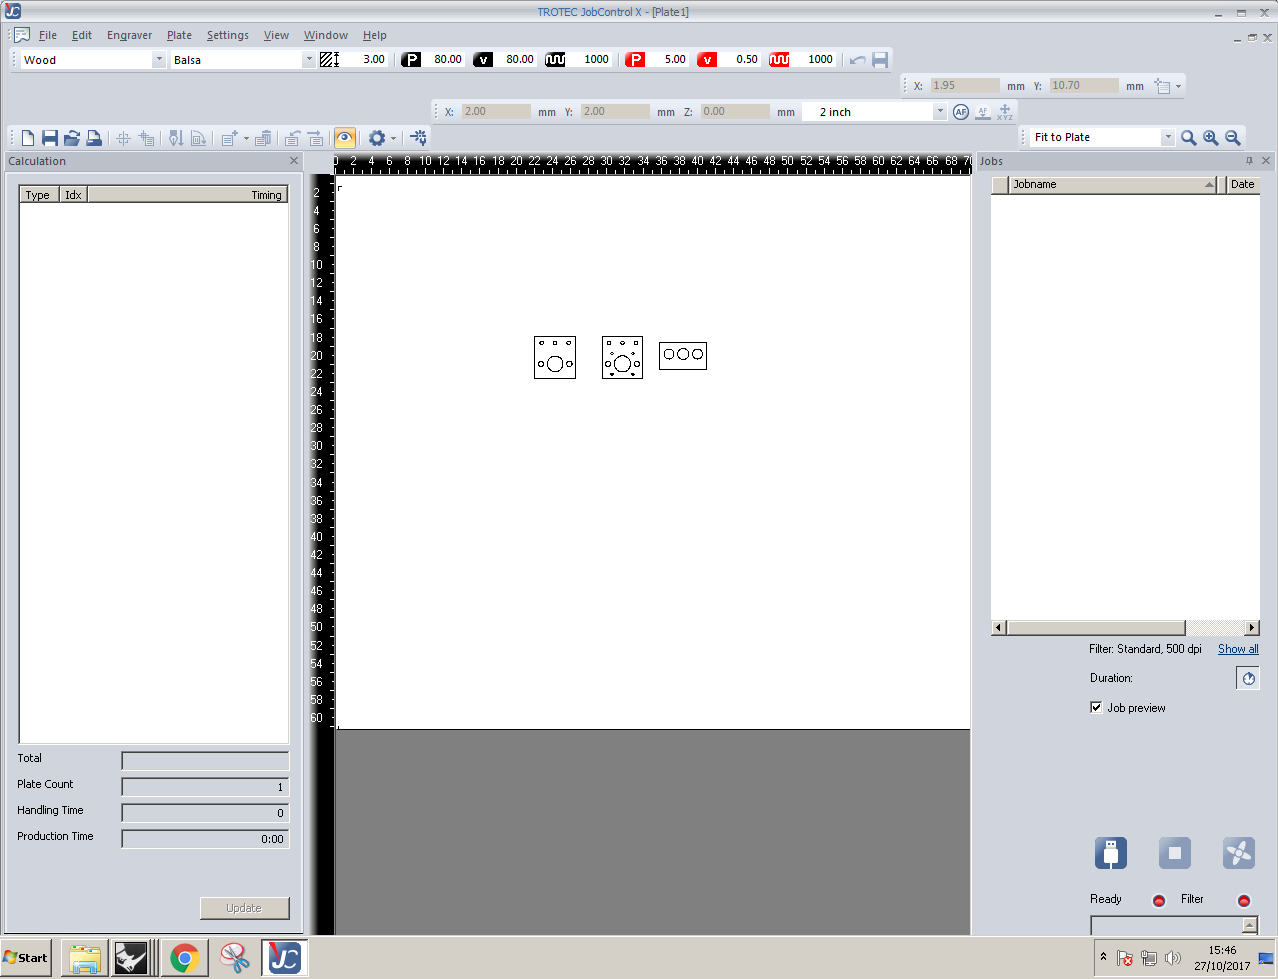The image size is (1278, 979).
Task: Toggle the Job preview checkbox
Action: tap(1096, 707)
